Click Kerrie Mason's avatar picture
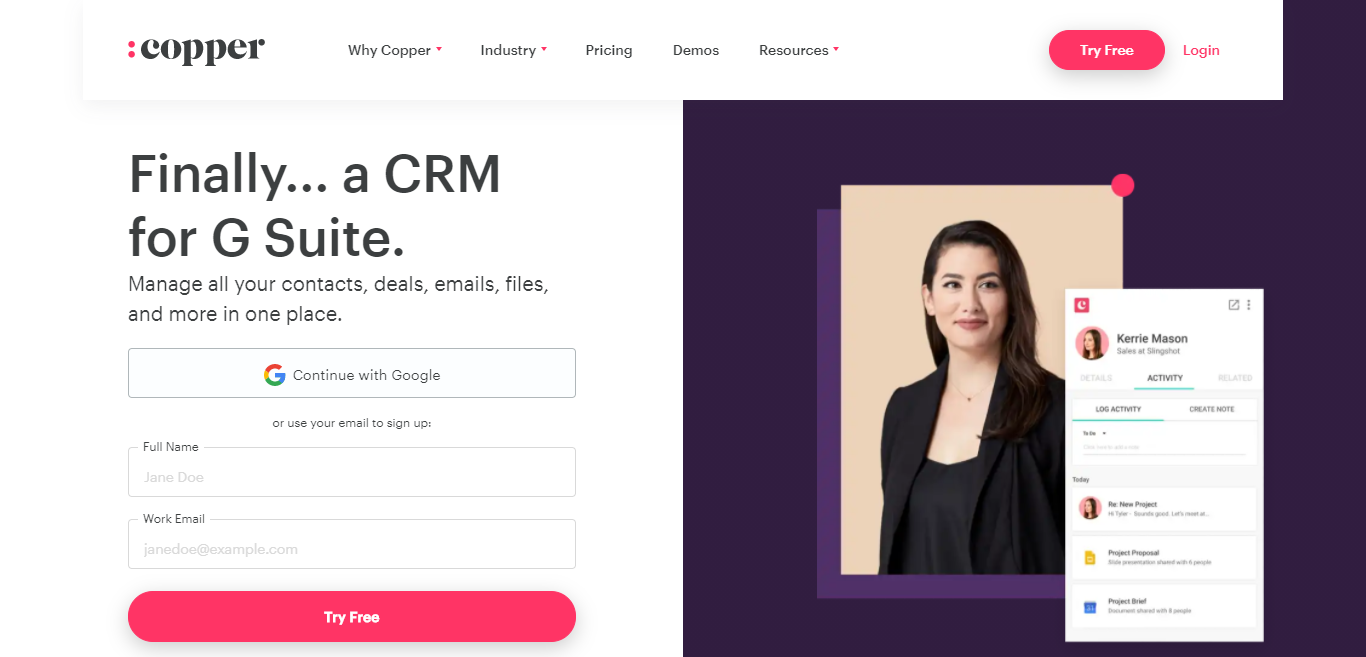The image size is (1366, 657). click(1092, 343)
